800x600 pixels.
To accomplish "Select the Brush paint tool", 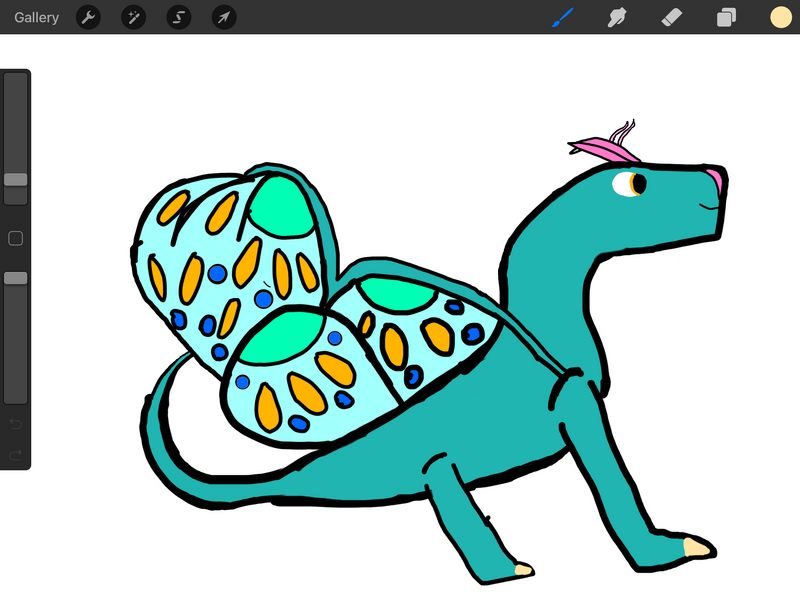I will click(x=563, y=17).
